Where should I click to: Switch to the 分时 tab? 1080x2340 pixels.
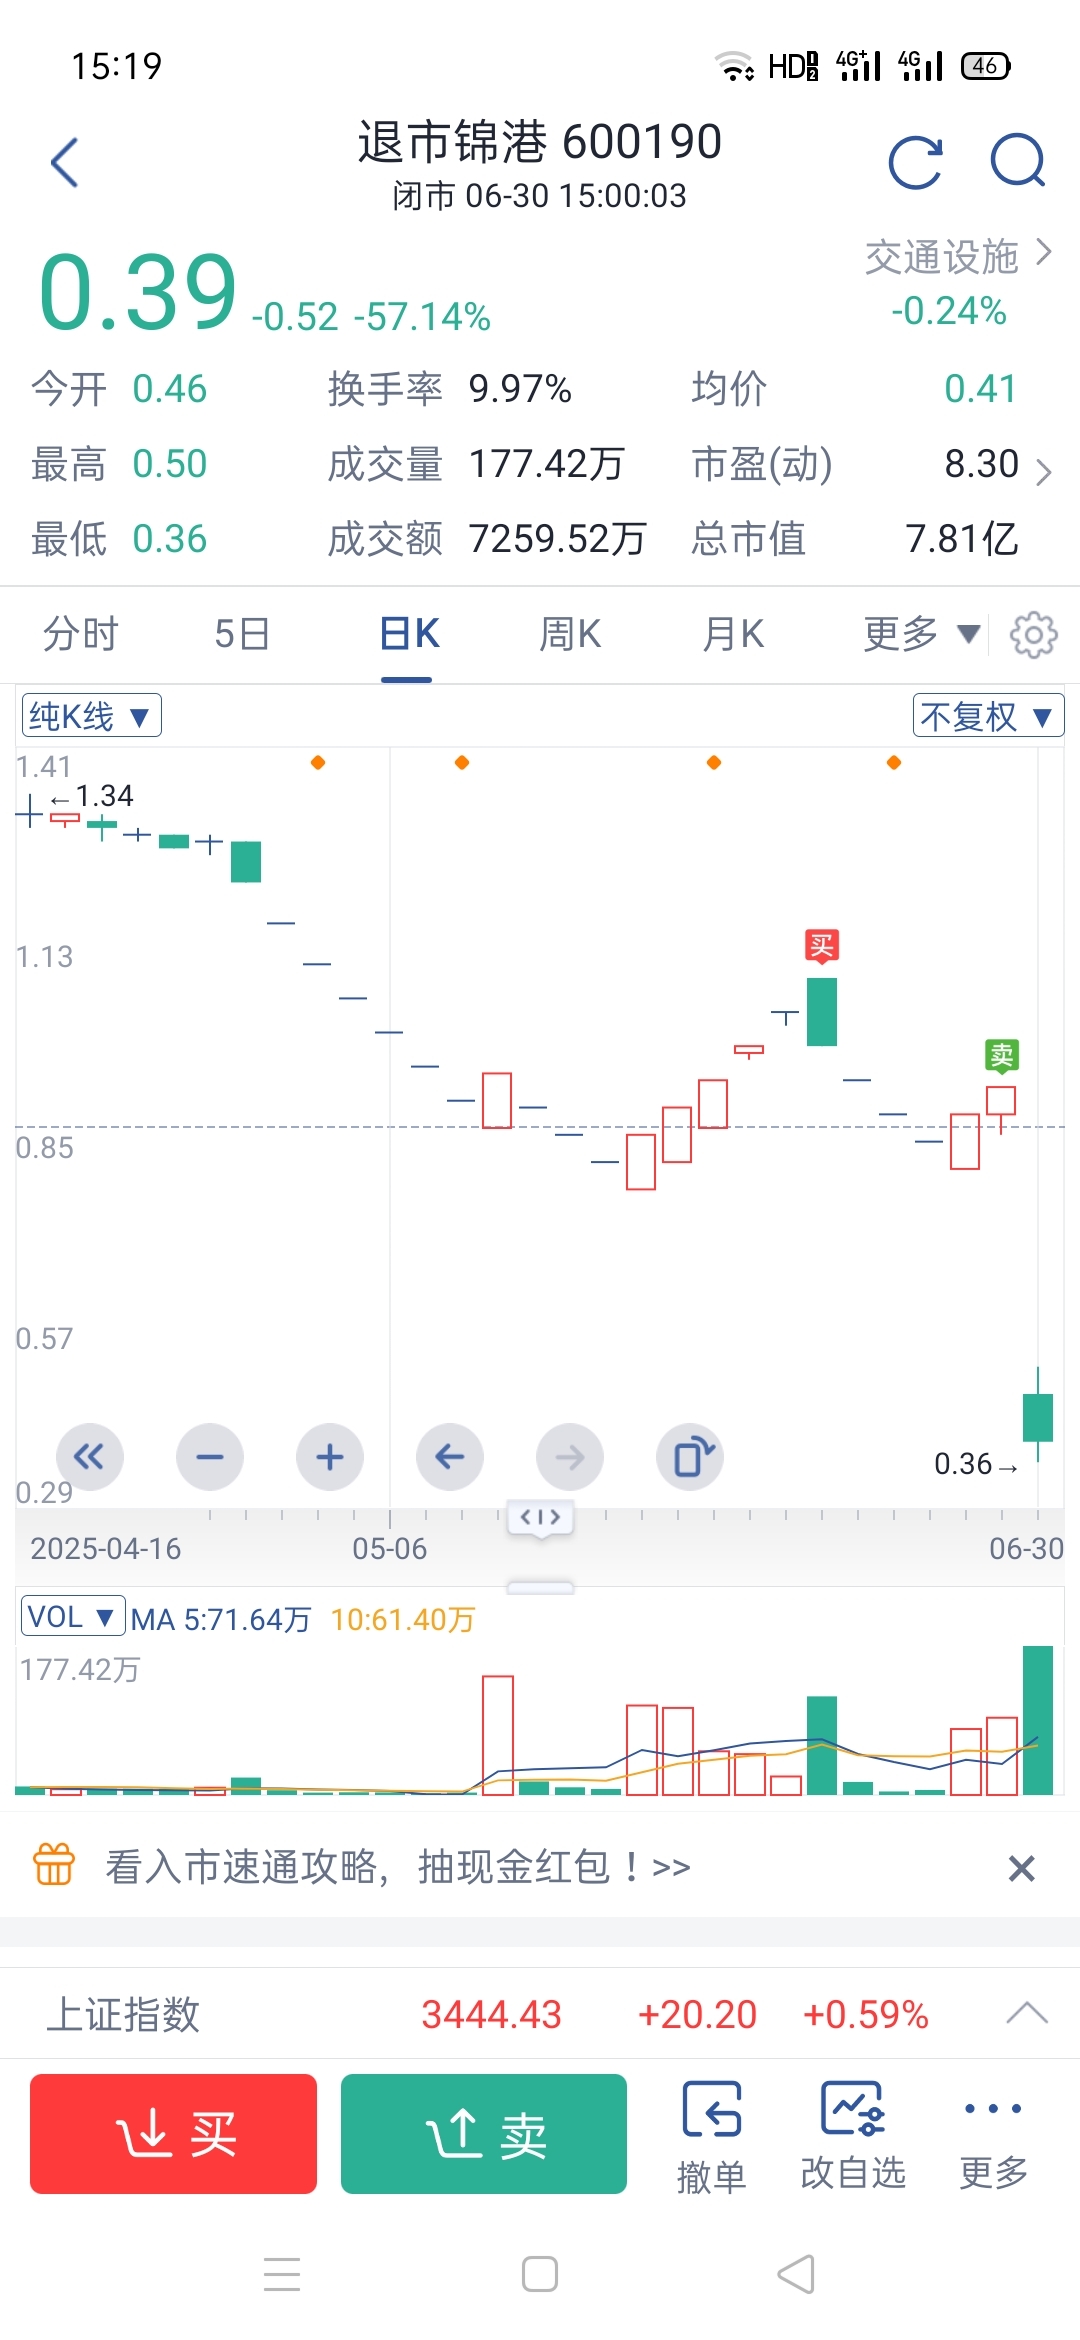point(81,634)
